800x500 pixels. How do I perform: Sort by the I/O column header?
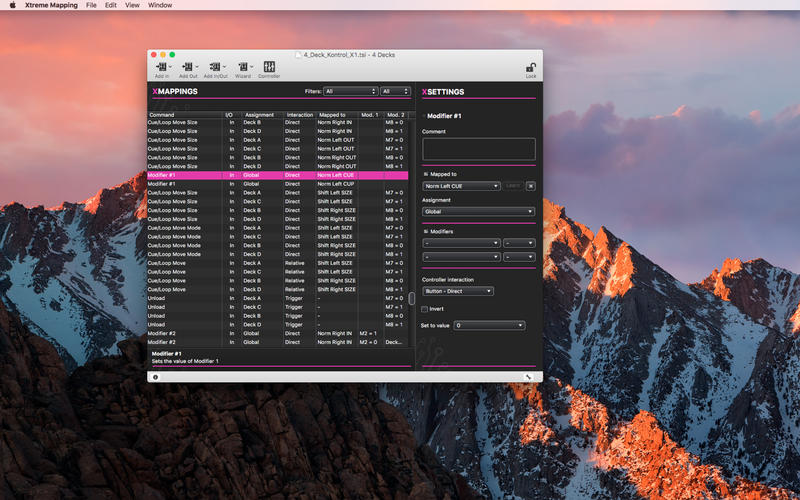click(x=229, y=115)
